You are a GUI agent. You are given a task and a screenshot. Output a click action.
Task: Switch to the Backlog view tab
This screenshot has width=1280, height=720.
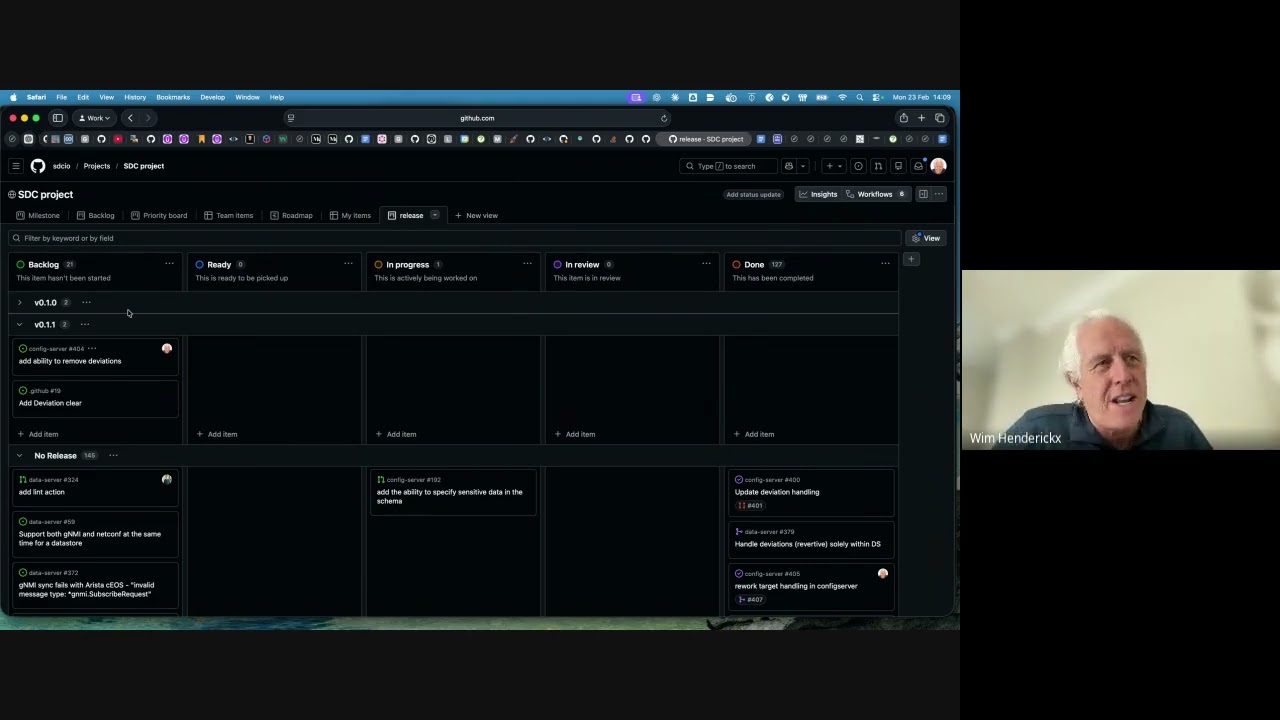click(96, 215)
